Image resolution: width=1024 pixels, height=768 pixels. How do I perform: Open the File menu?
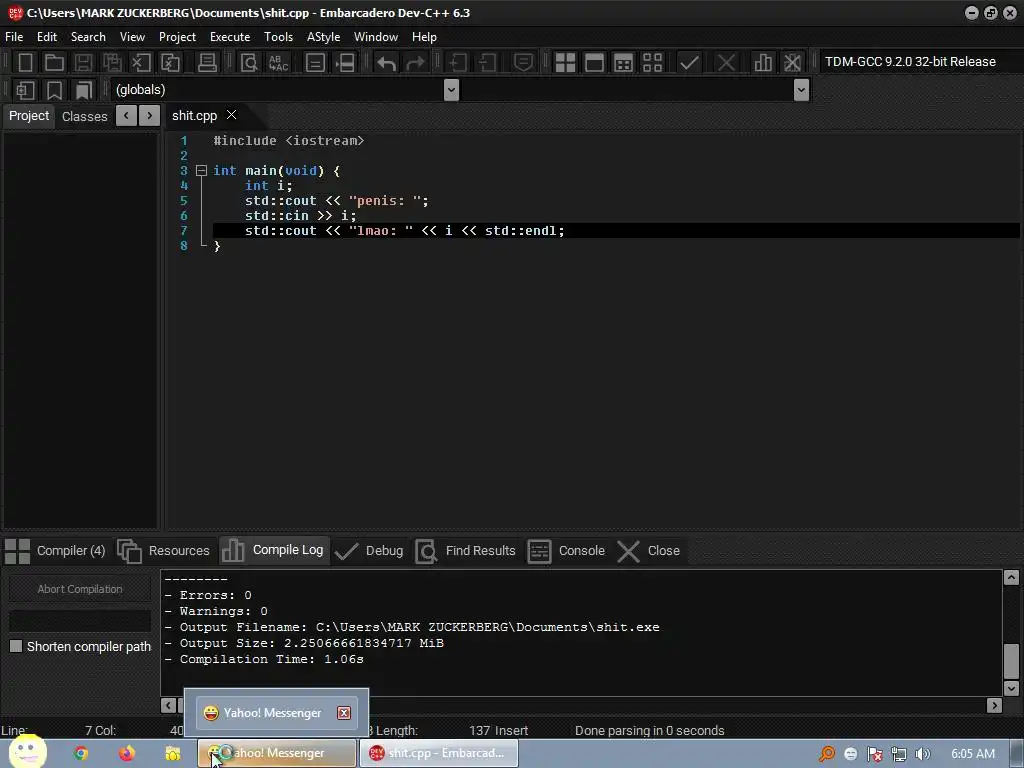click(x=14, y=37)
